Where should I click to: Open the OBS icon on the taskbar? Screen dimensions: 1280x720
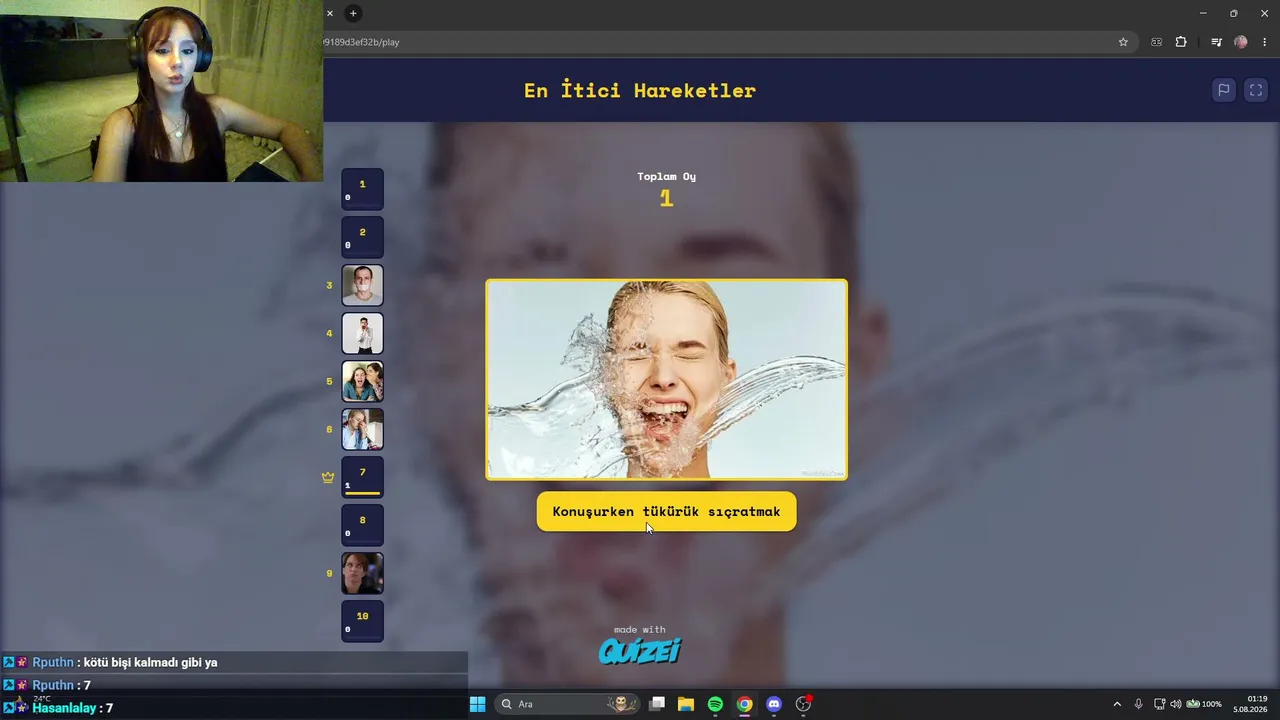(803, 704)
